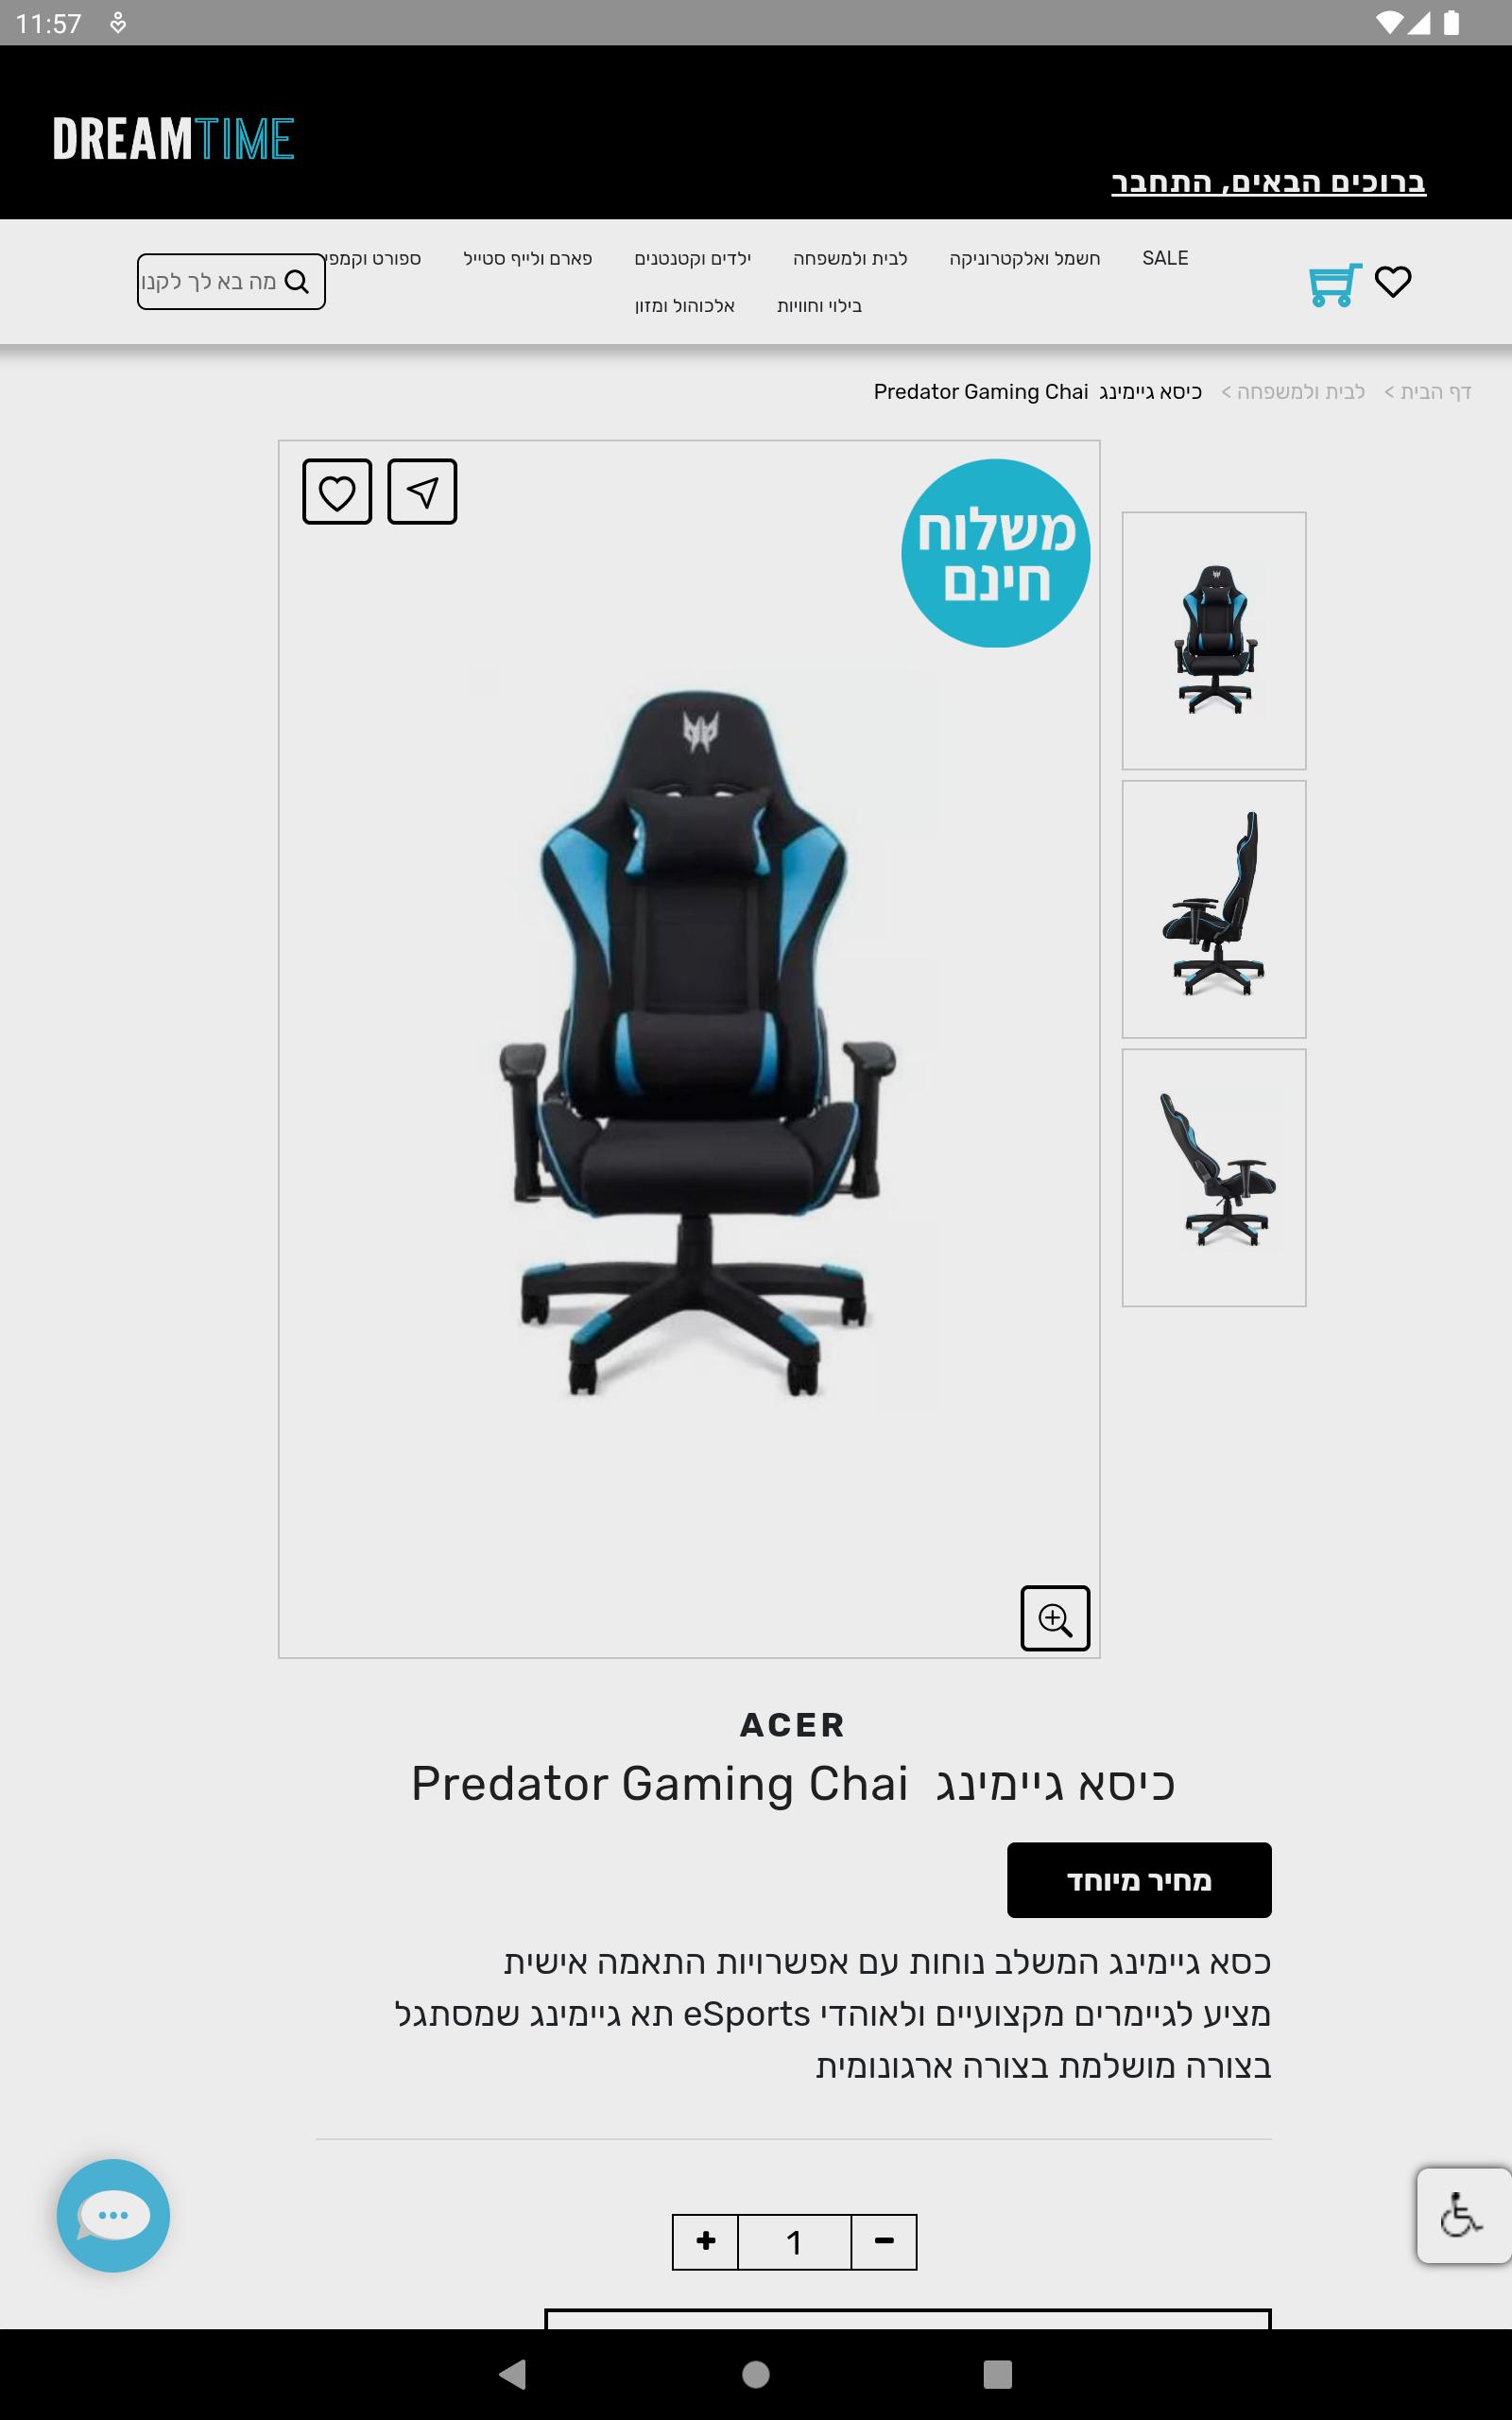1512x2420 pixels.
Task: Tap the search magnifying glass icon
Action: pyautogui.click(x=297, y=282)
